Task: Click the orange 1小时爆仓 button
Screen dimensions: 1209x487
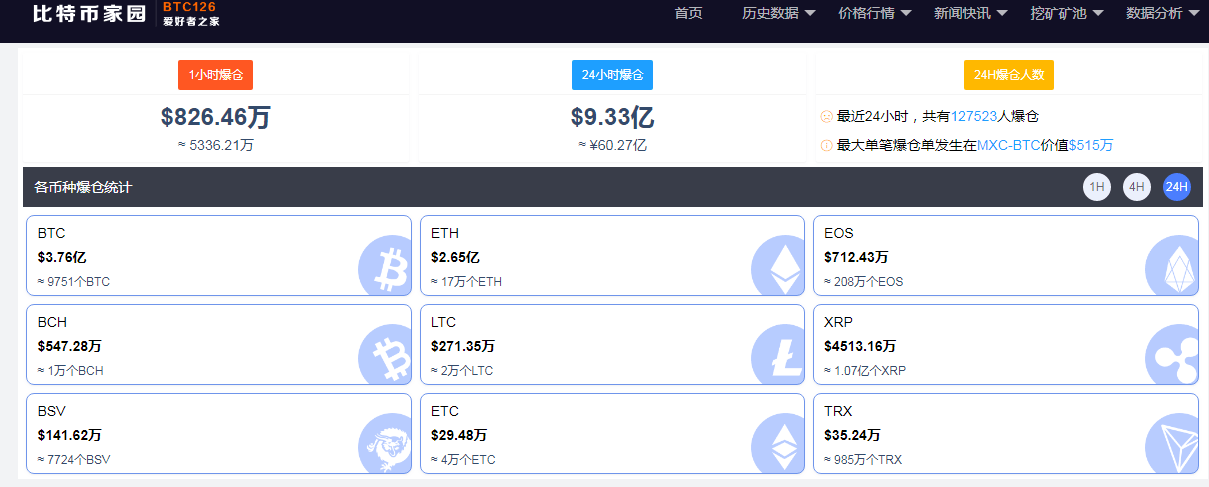Action: pyautogui.click(x=215, y=75)
